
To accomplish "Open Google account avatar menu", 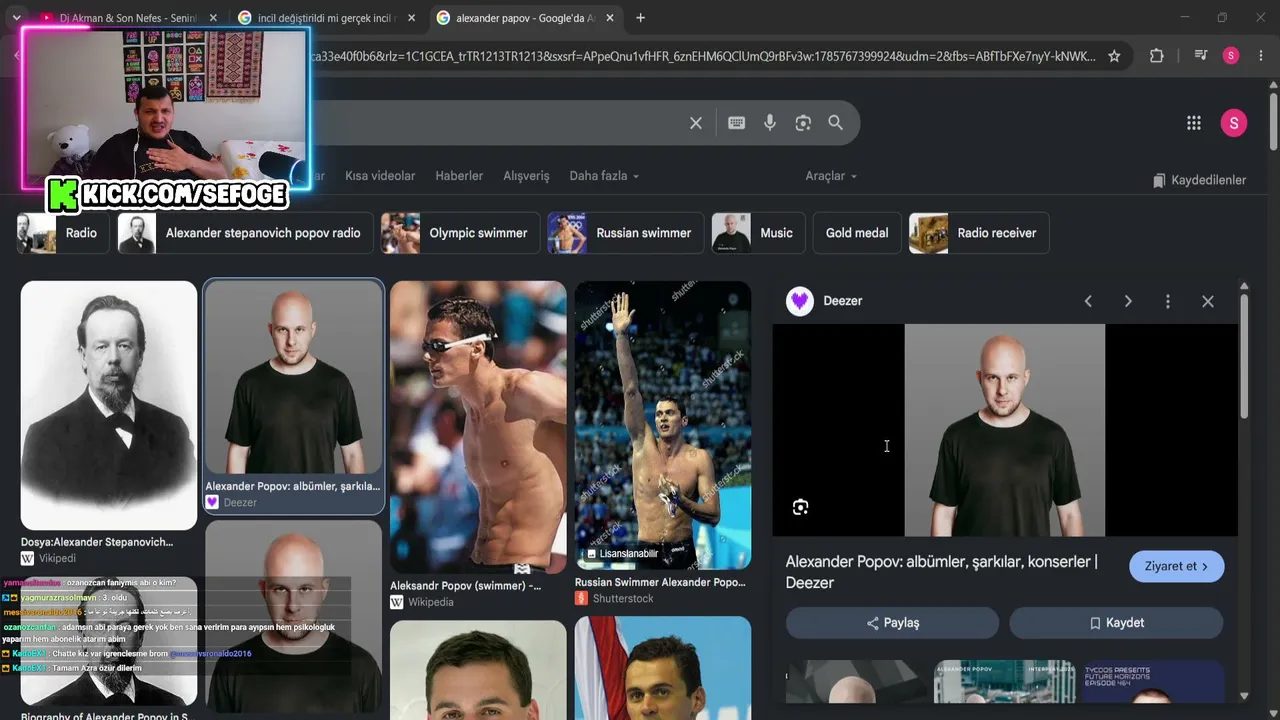I will tap(1234, 123).
